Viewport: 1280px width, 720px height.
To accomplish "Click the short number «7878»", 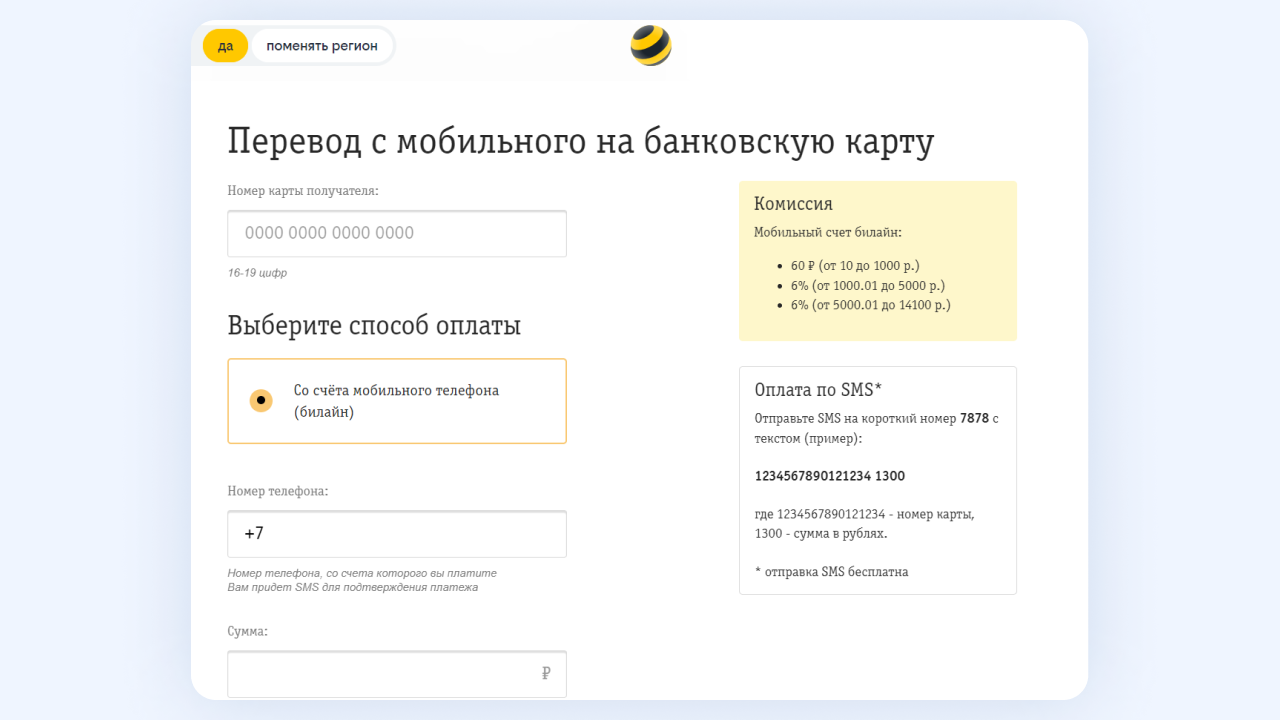I will 974,419.
